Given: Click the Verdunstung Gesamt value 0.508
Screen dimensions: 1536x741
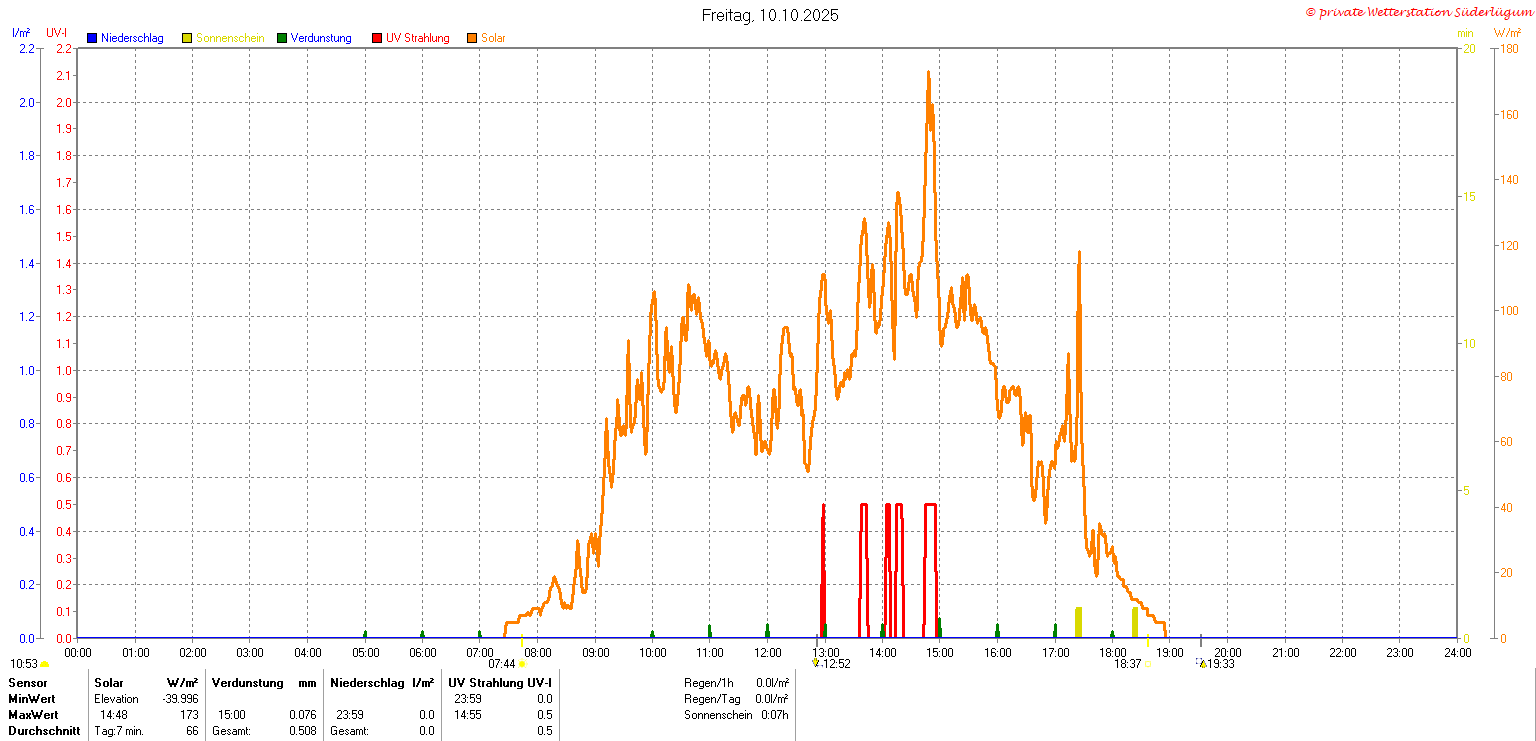Looking at the screenshot, I should coord(302,731).
